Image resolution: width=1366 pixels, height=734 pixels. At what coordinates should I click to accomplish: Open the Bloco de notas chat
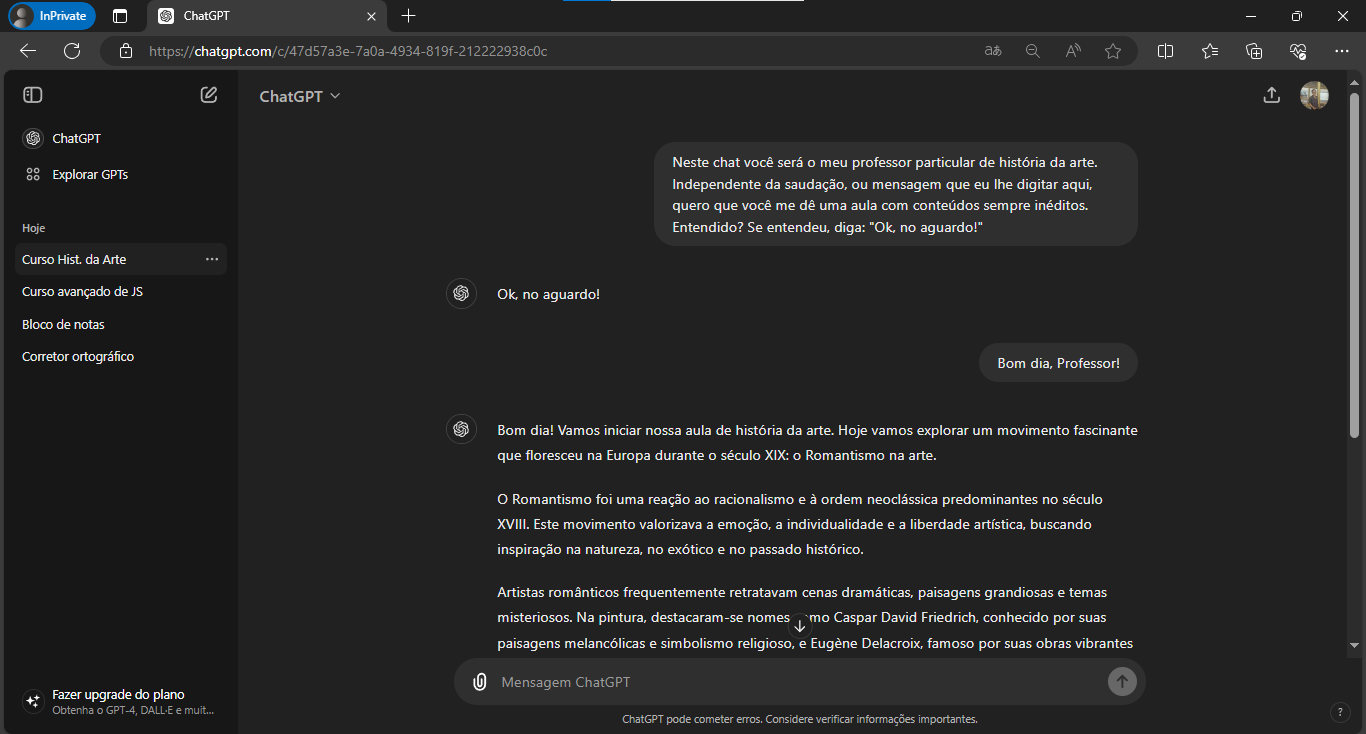tap(122, 324)
